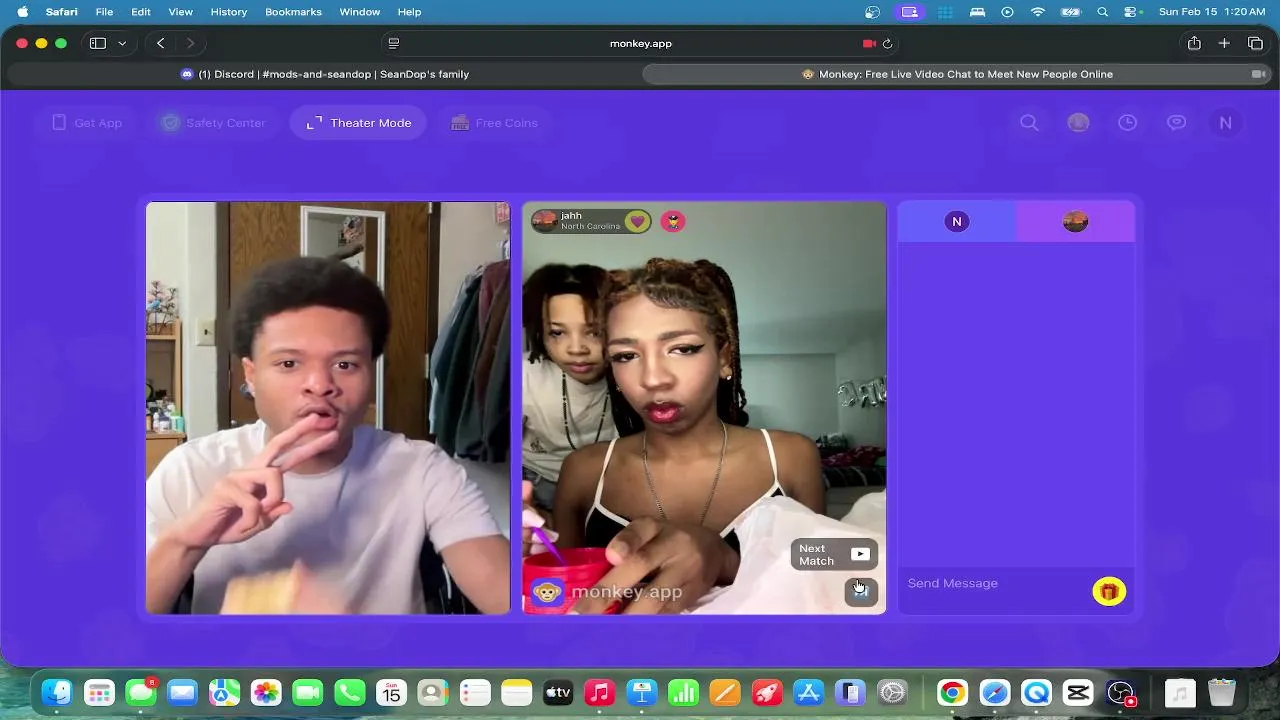The height and width of the screenshot is (720, 1280).
Task: Open Spotlight search in menu bar
Action: pos(1103,12)
